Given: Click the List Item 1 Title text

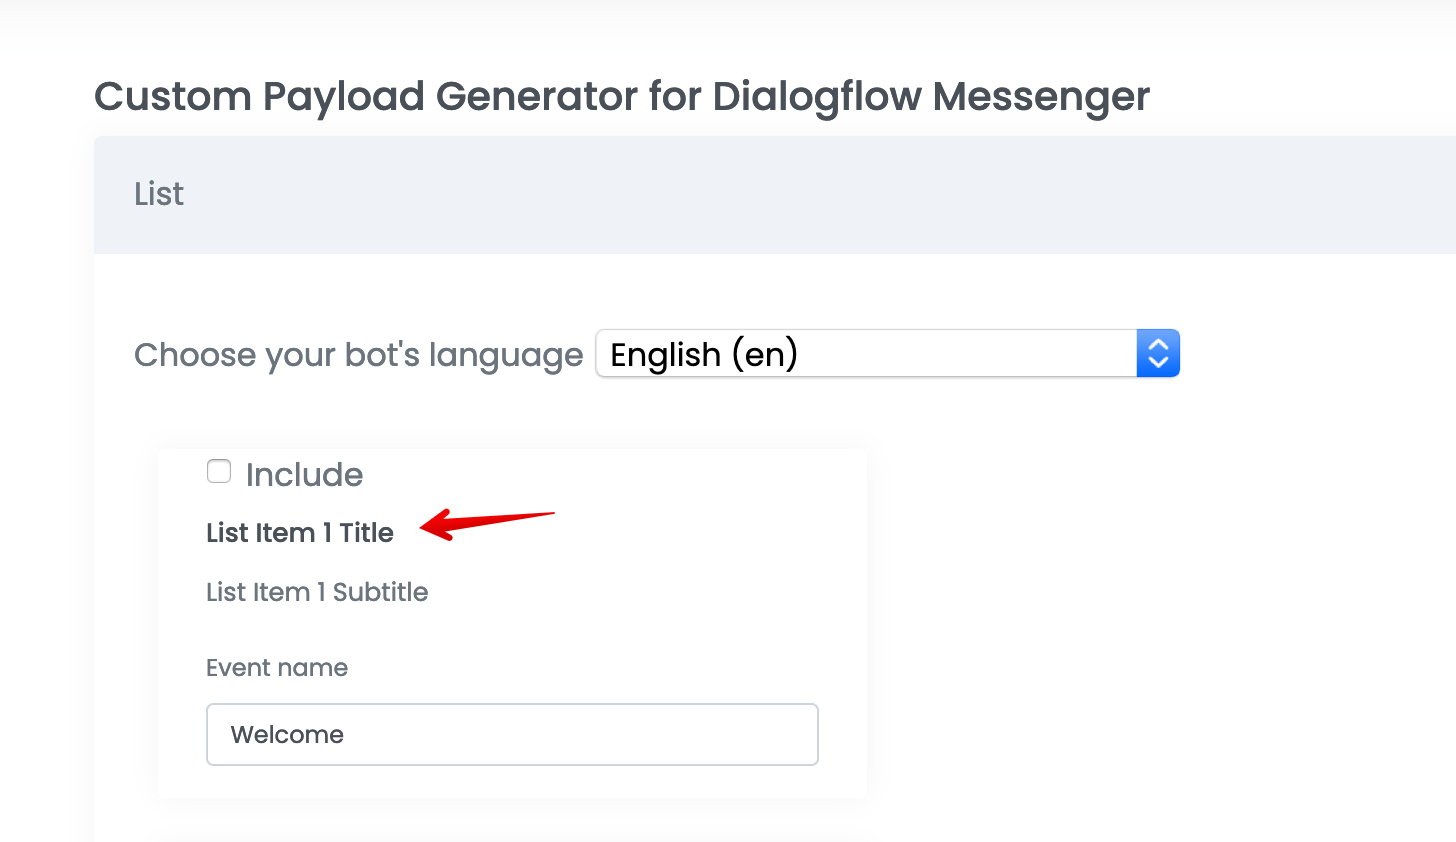Looking at the screenshot, I should tap(300, 533).
